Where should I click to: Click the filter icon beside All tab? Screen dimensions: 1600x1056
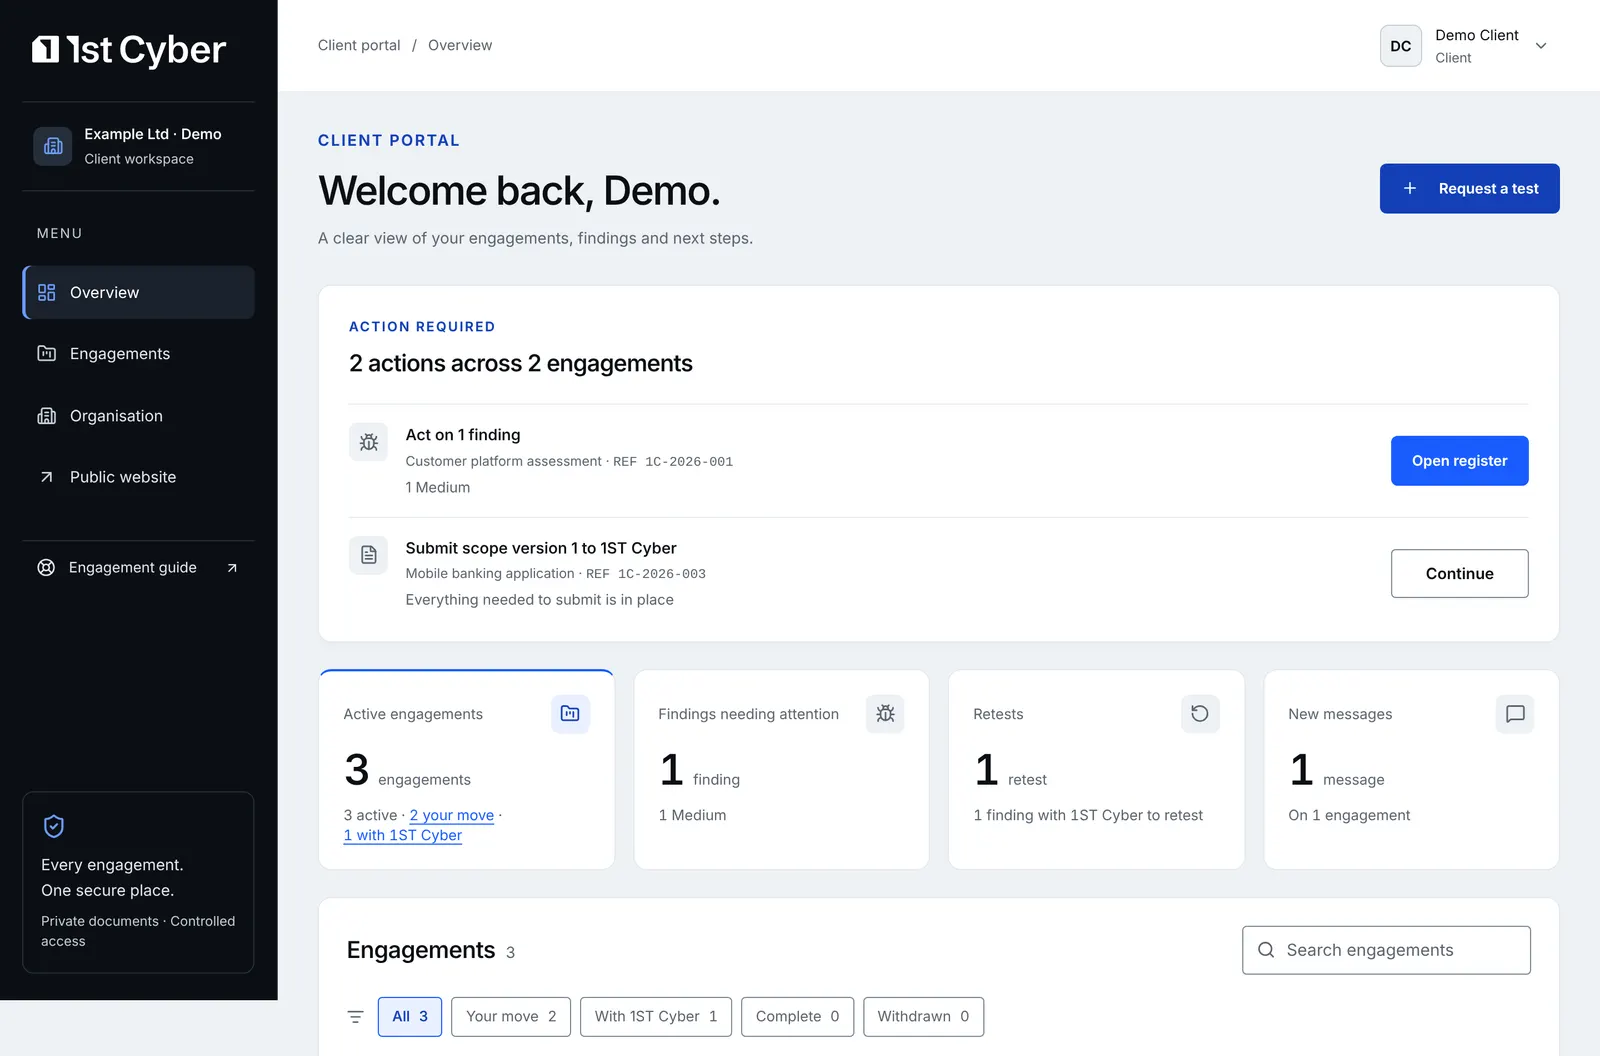coord(355,1017)
